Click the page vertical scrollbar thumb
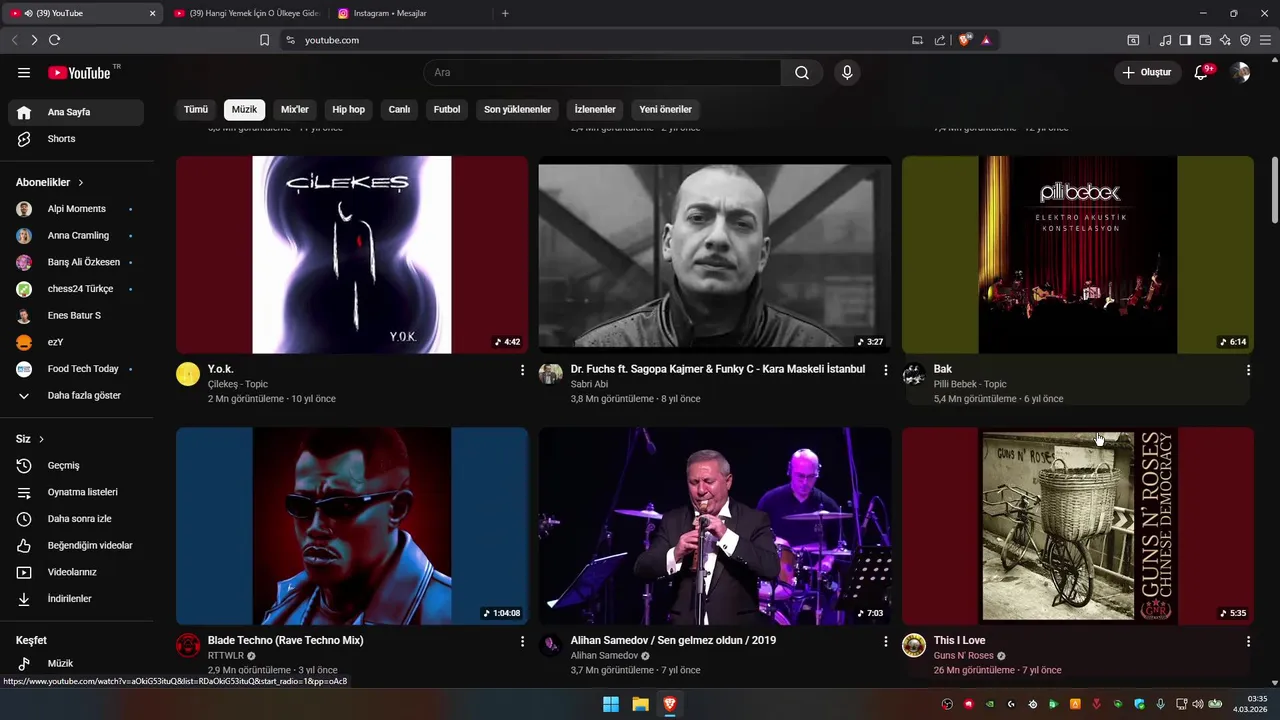The height and width of the screenshot is (720, 1280). pos(1274,190)
